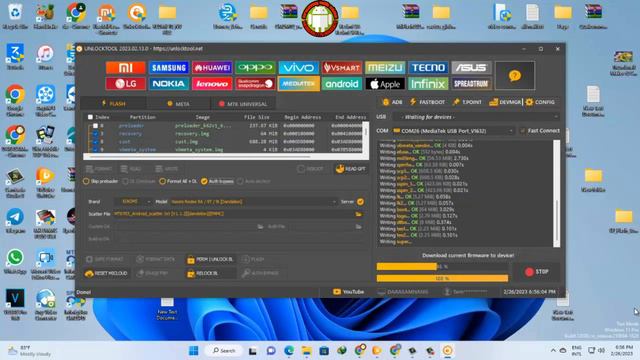Screen dimensions: 640x360
Task: Toggle the Fast Connect checkbox
Action: click(522, 131)
